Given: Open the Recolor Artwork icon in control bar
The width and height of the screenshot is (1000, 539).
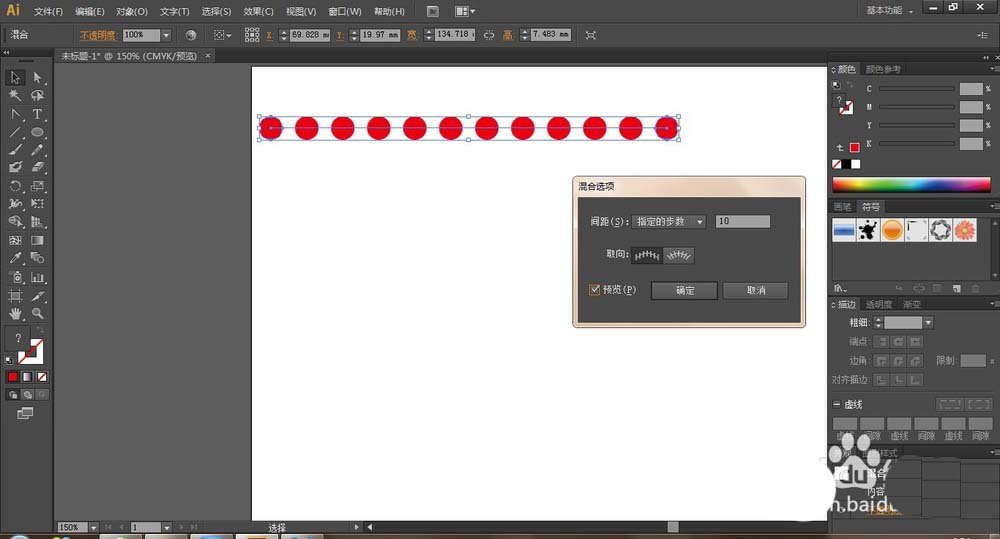Looking at the screenshot, I should point(191,35).
